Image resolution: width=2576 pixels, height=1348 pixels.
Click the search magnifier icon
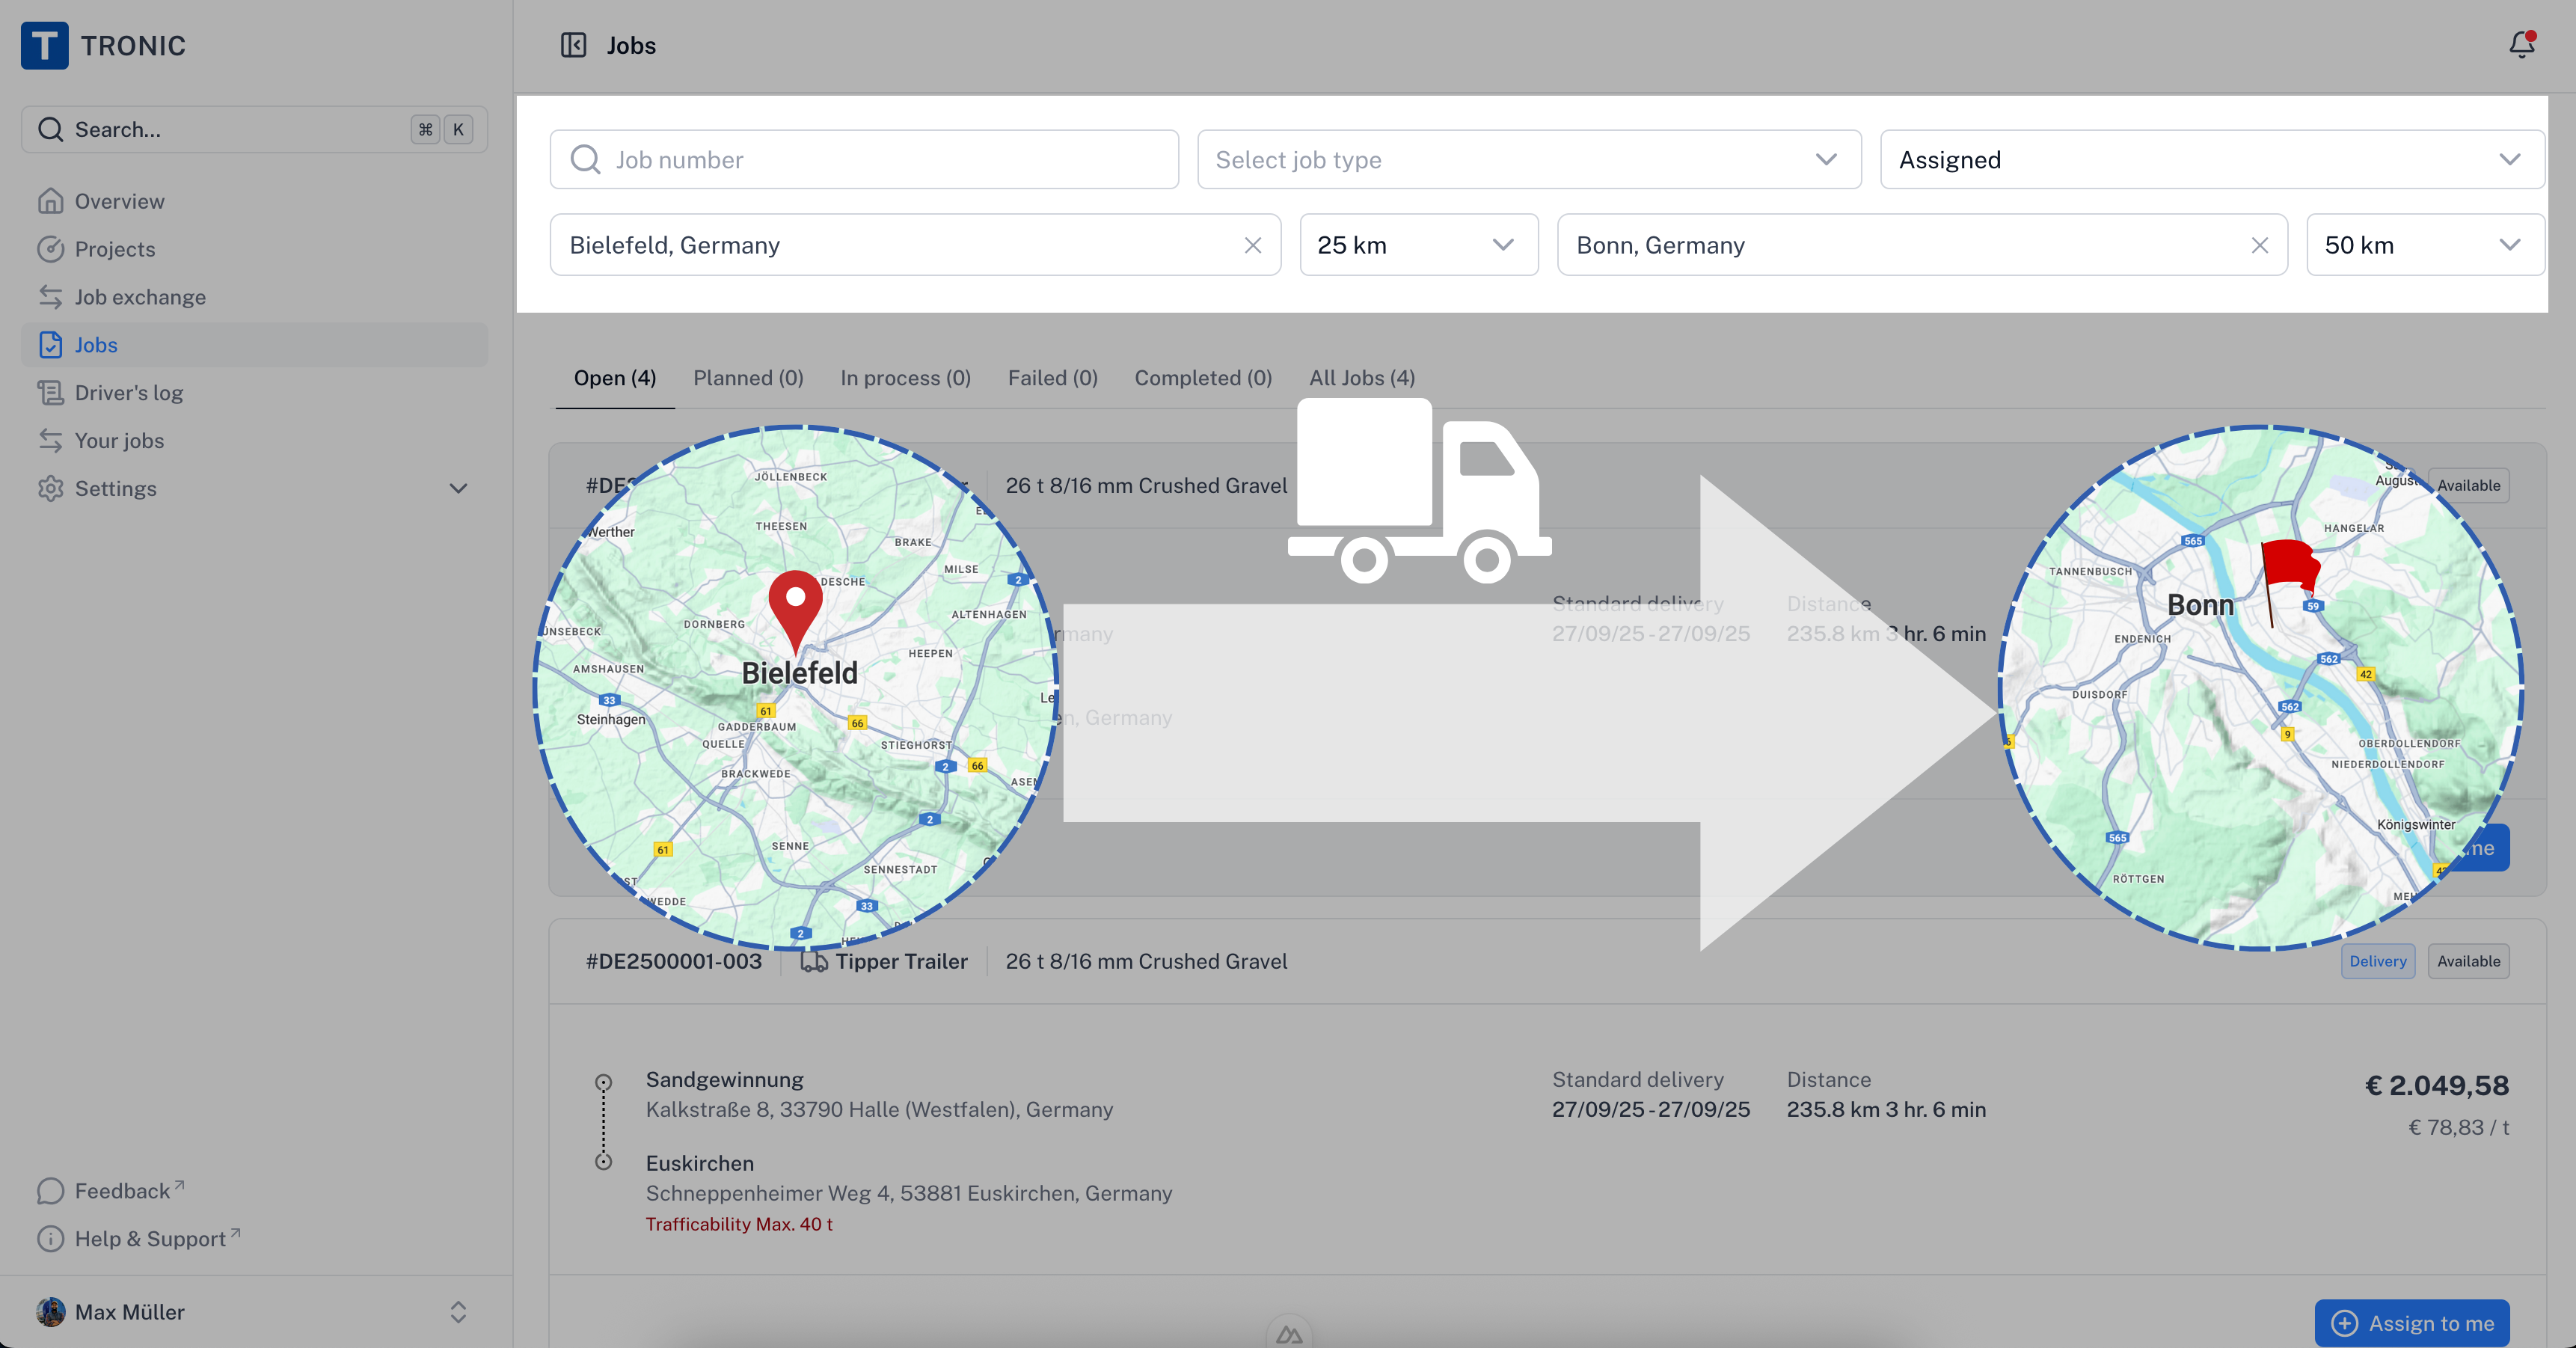click(x=50, y=129)
